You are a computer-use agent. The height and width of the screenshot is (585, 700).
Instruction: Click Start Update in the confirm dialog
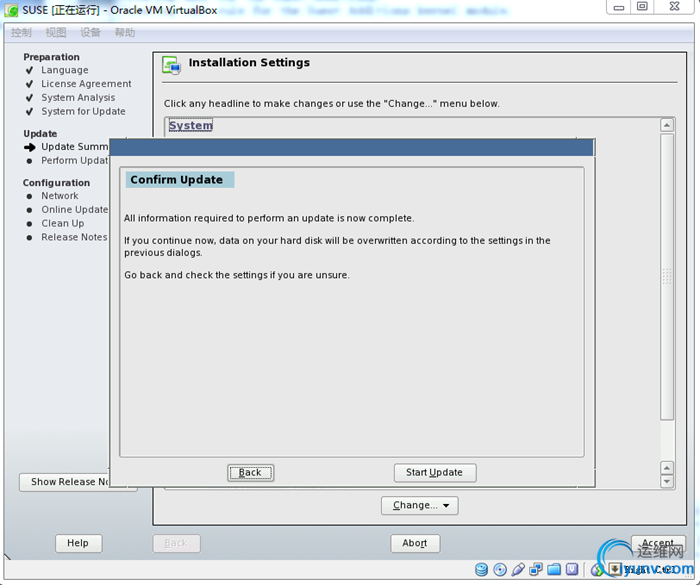click(x=435, y=472)
